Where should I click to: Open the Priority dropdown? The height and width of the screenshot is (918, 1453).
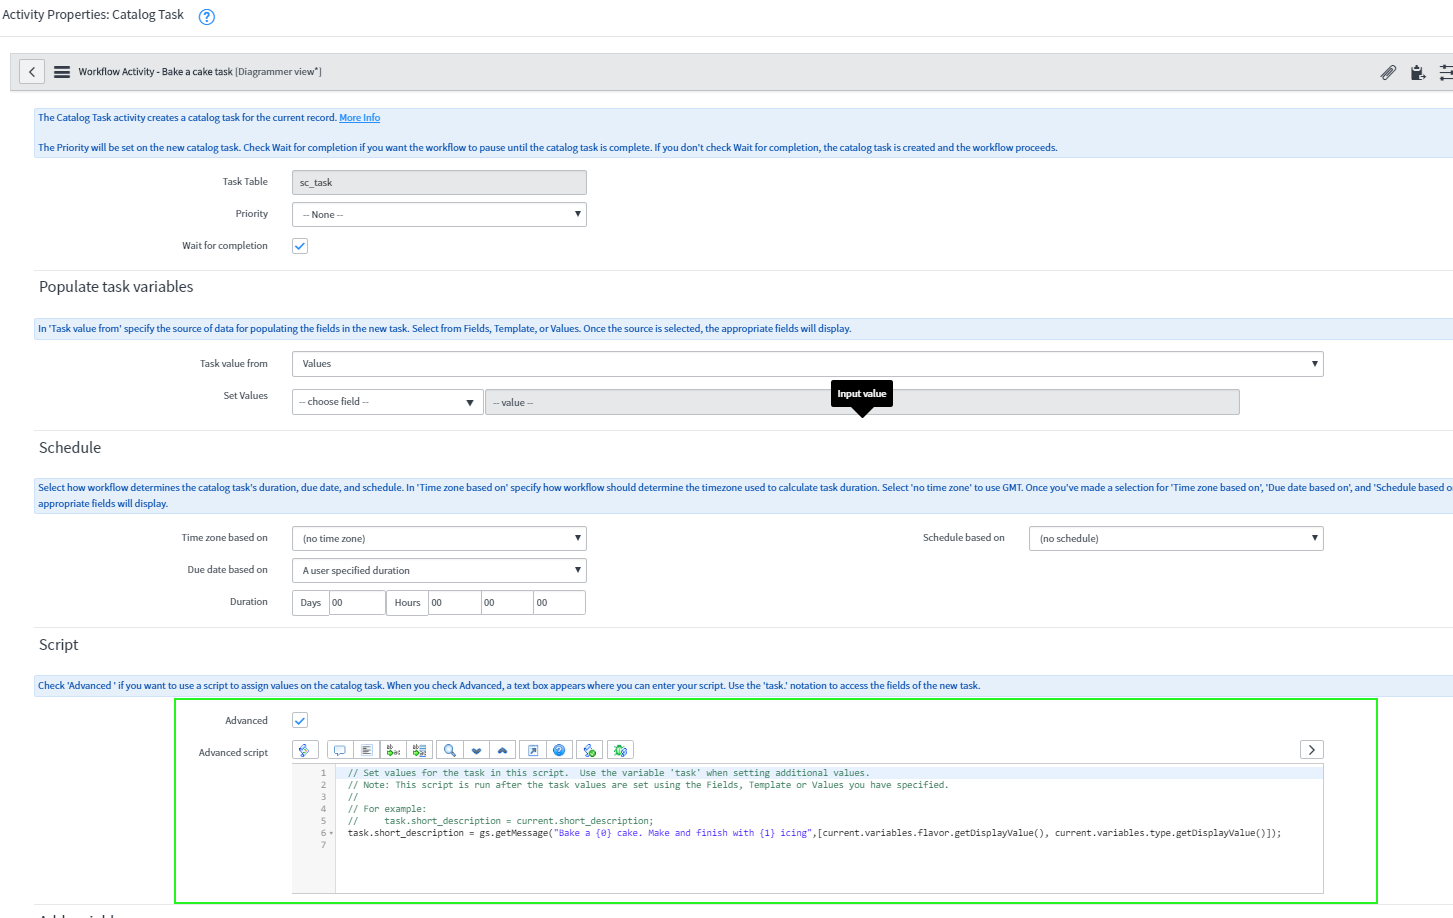click(x=439, y=215)
